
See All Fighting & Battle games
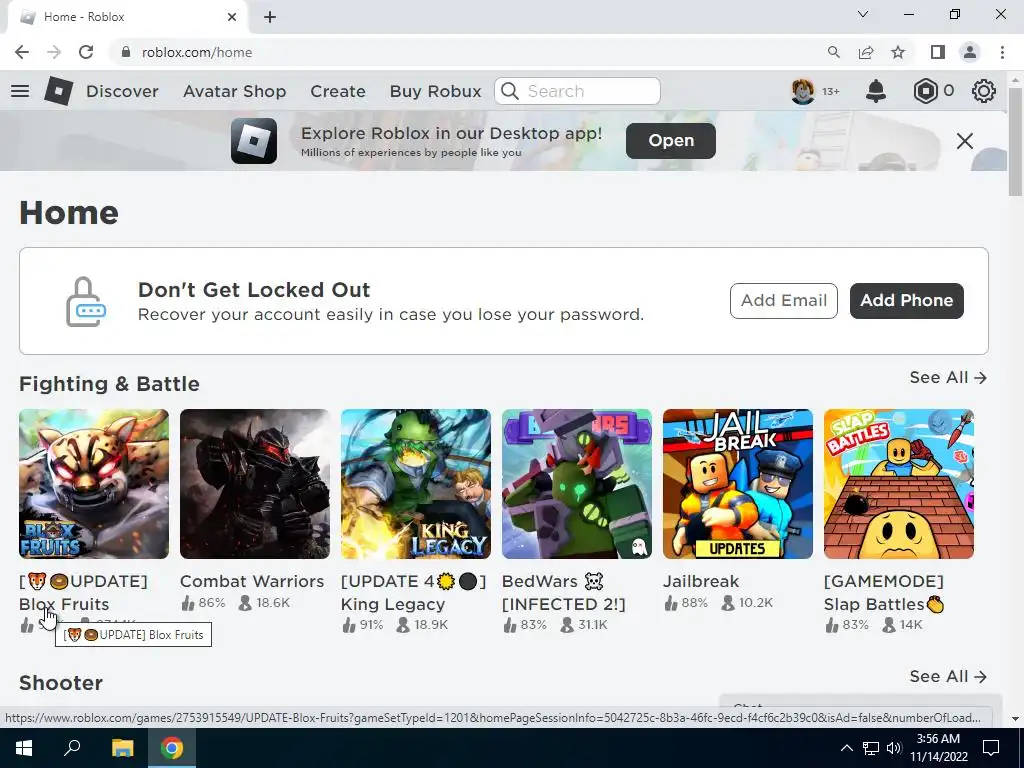[948, 377]
